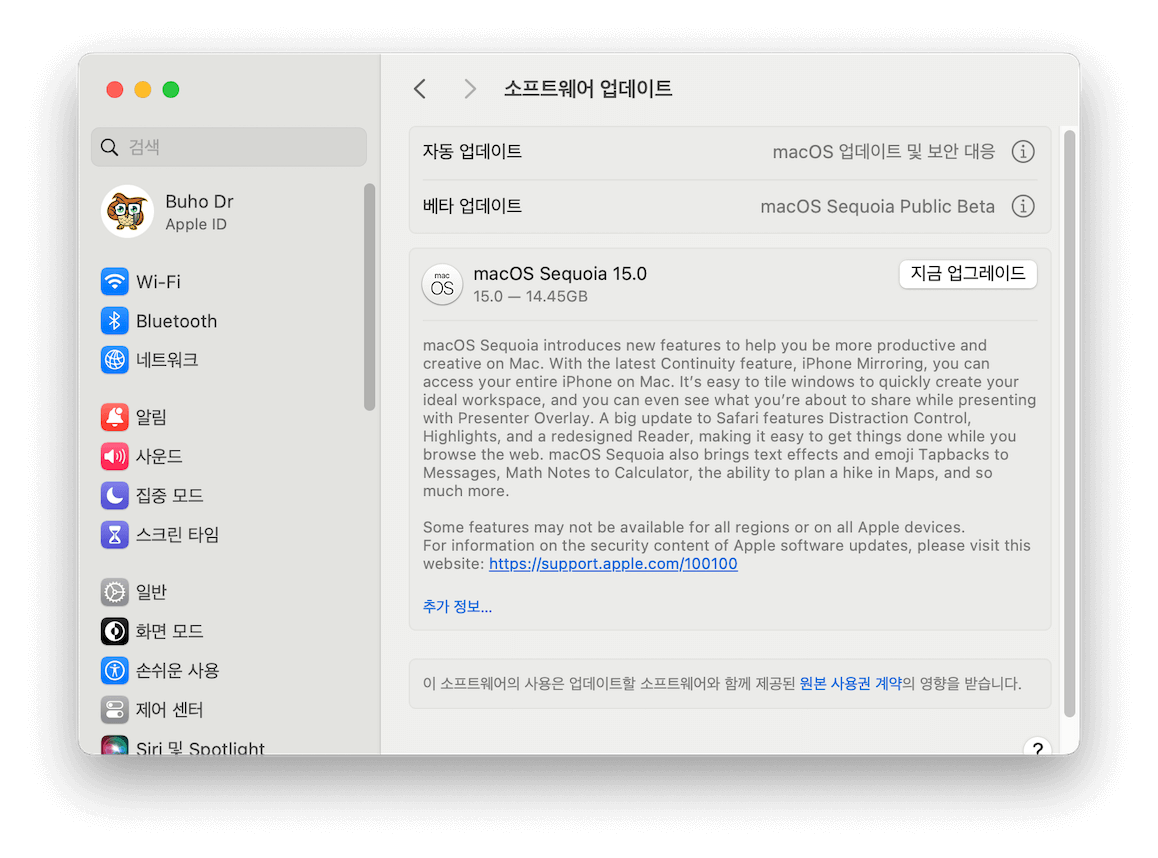Select 알림 label in sidebar
This screenshot has height=858, width=1158.
[151, 417]
